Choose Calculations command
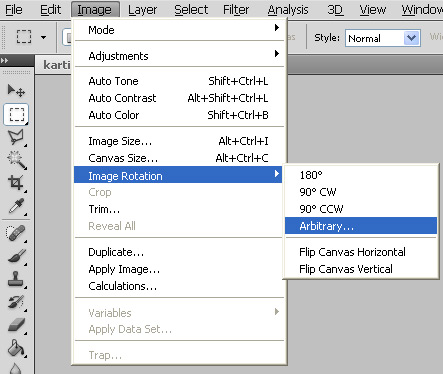Viewport: 443px width, 374px height. click(178, 286)
